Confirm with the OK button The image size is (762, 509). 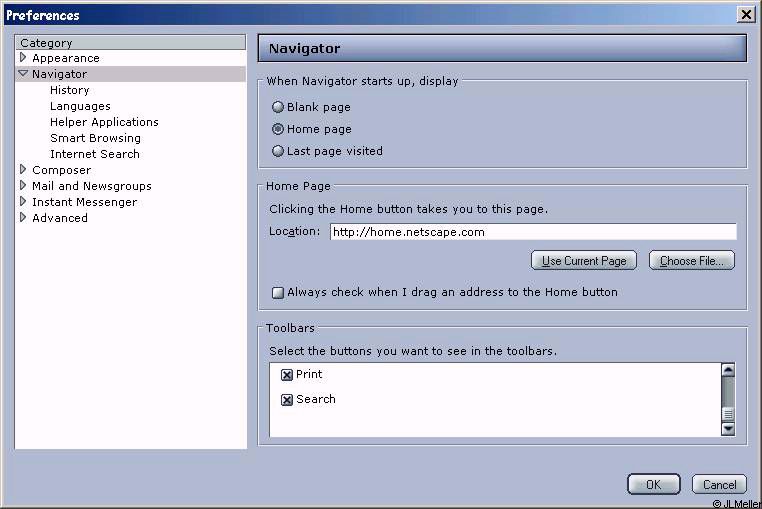pyautogui.click(x=654, y=484)
